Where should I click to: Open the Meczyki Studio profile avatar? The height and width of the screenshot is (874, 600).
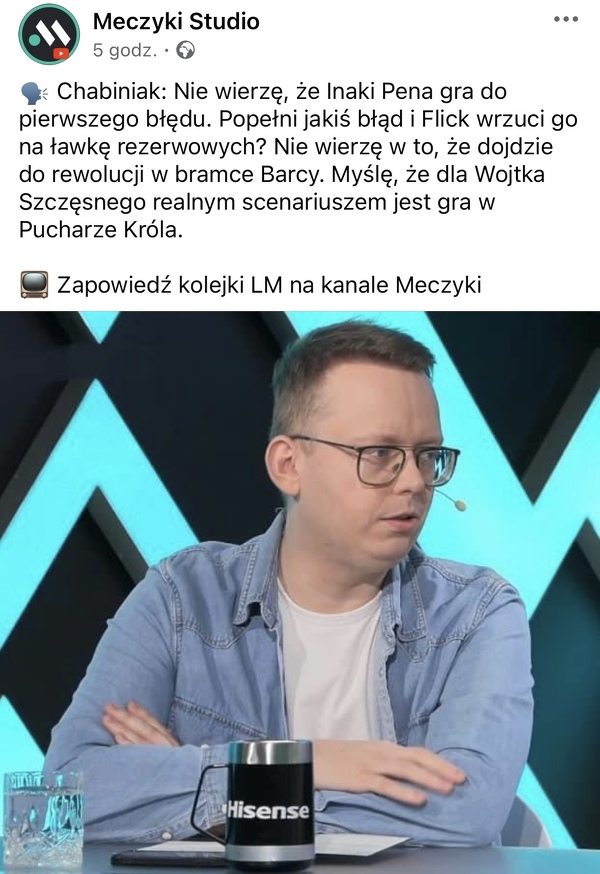pyautogui.click(x=49, y=33)
